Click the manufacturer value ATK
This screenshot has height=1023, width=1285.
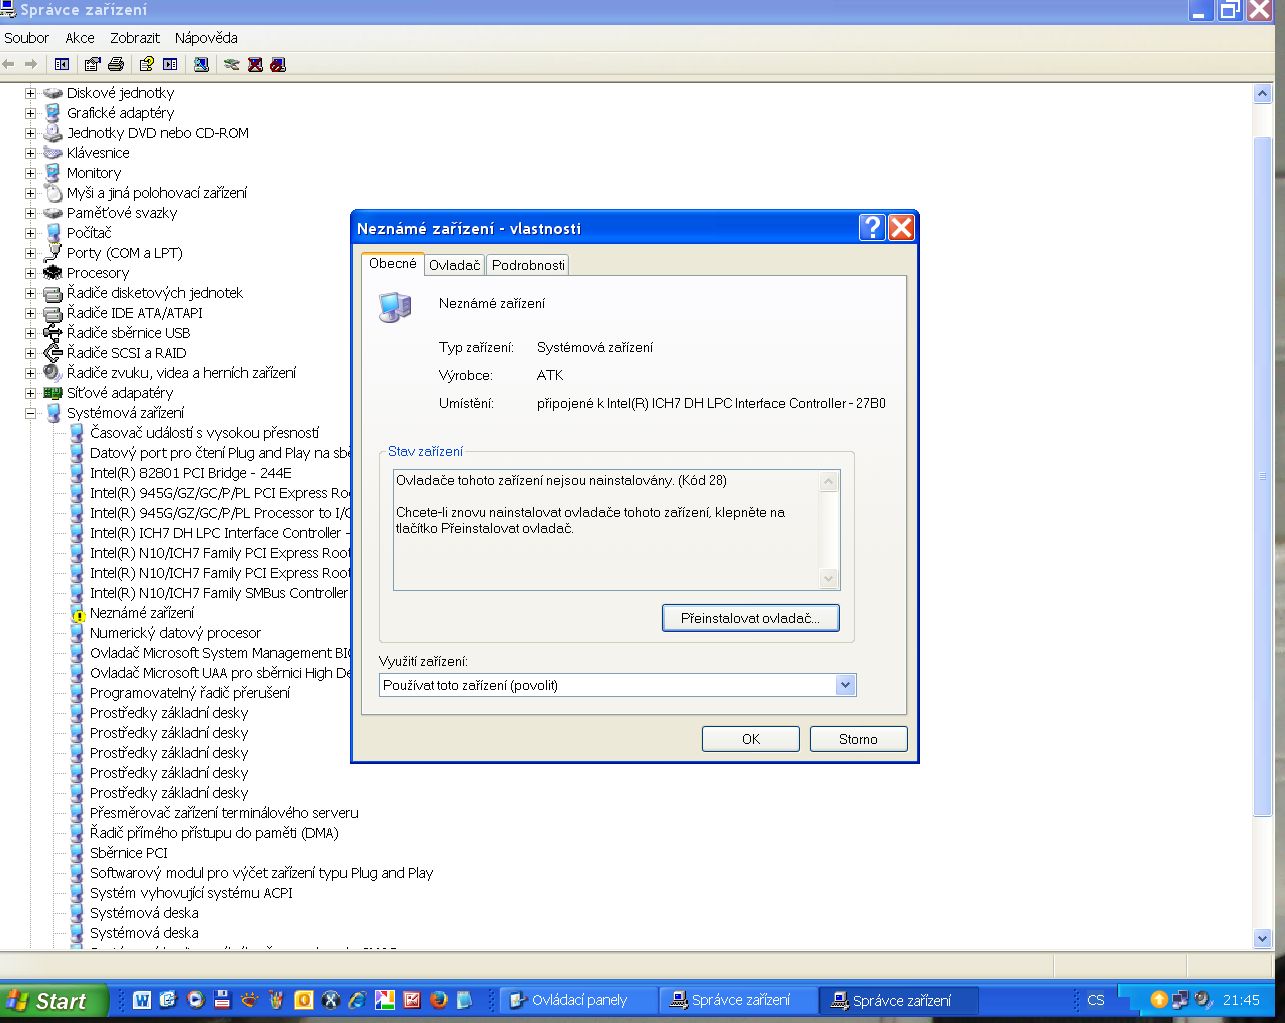[x=550, y=375]
